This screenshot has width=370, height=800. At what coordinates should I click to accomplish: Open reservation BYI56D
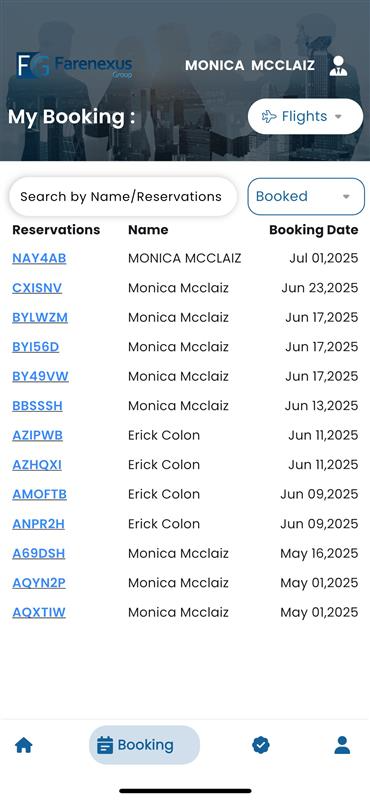point(36,347)
